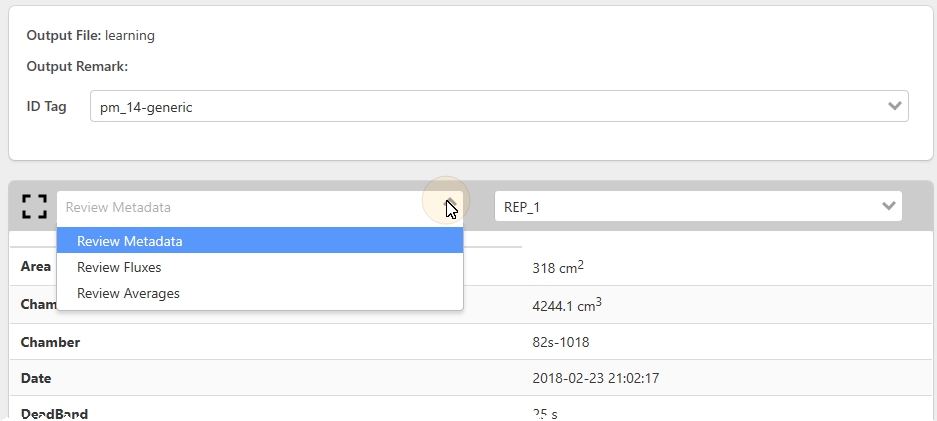Select the DeadBand row label
Screen dimensions: 937x421
(55, 413)
